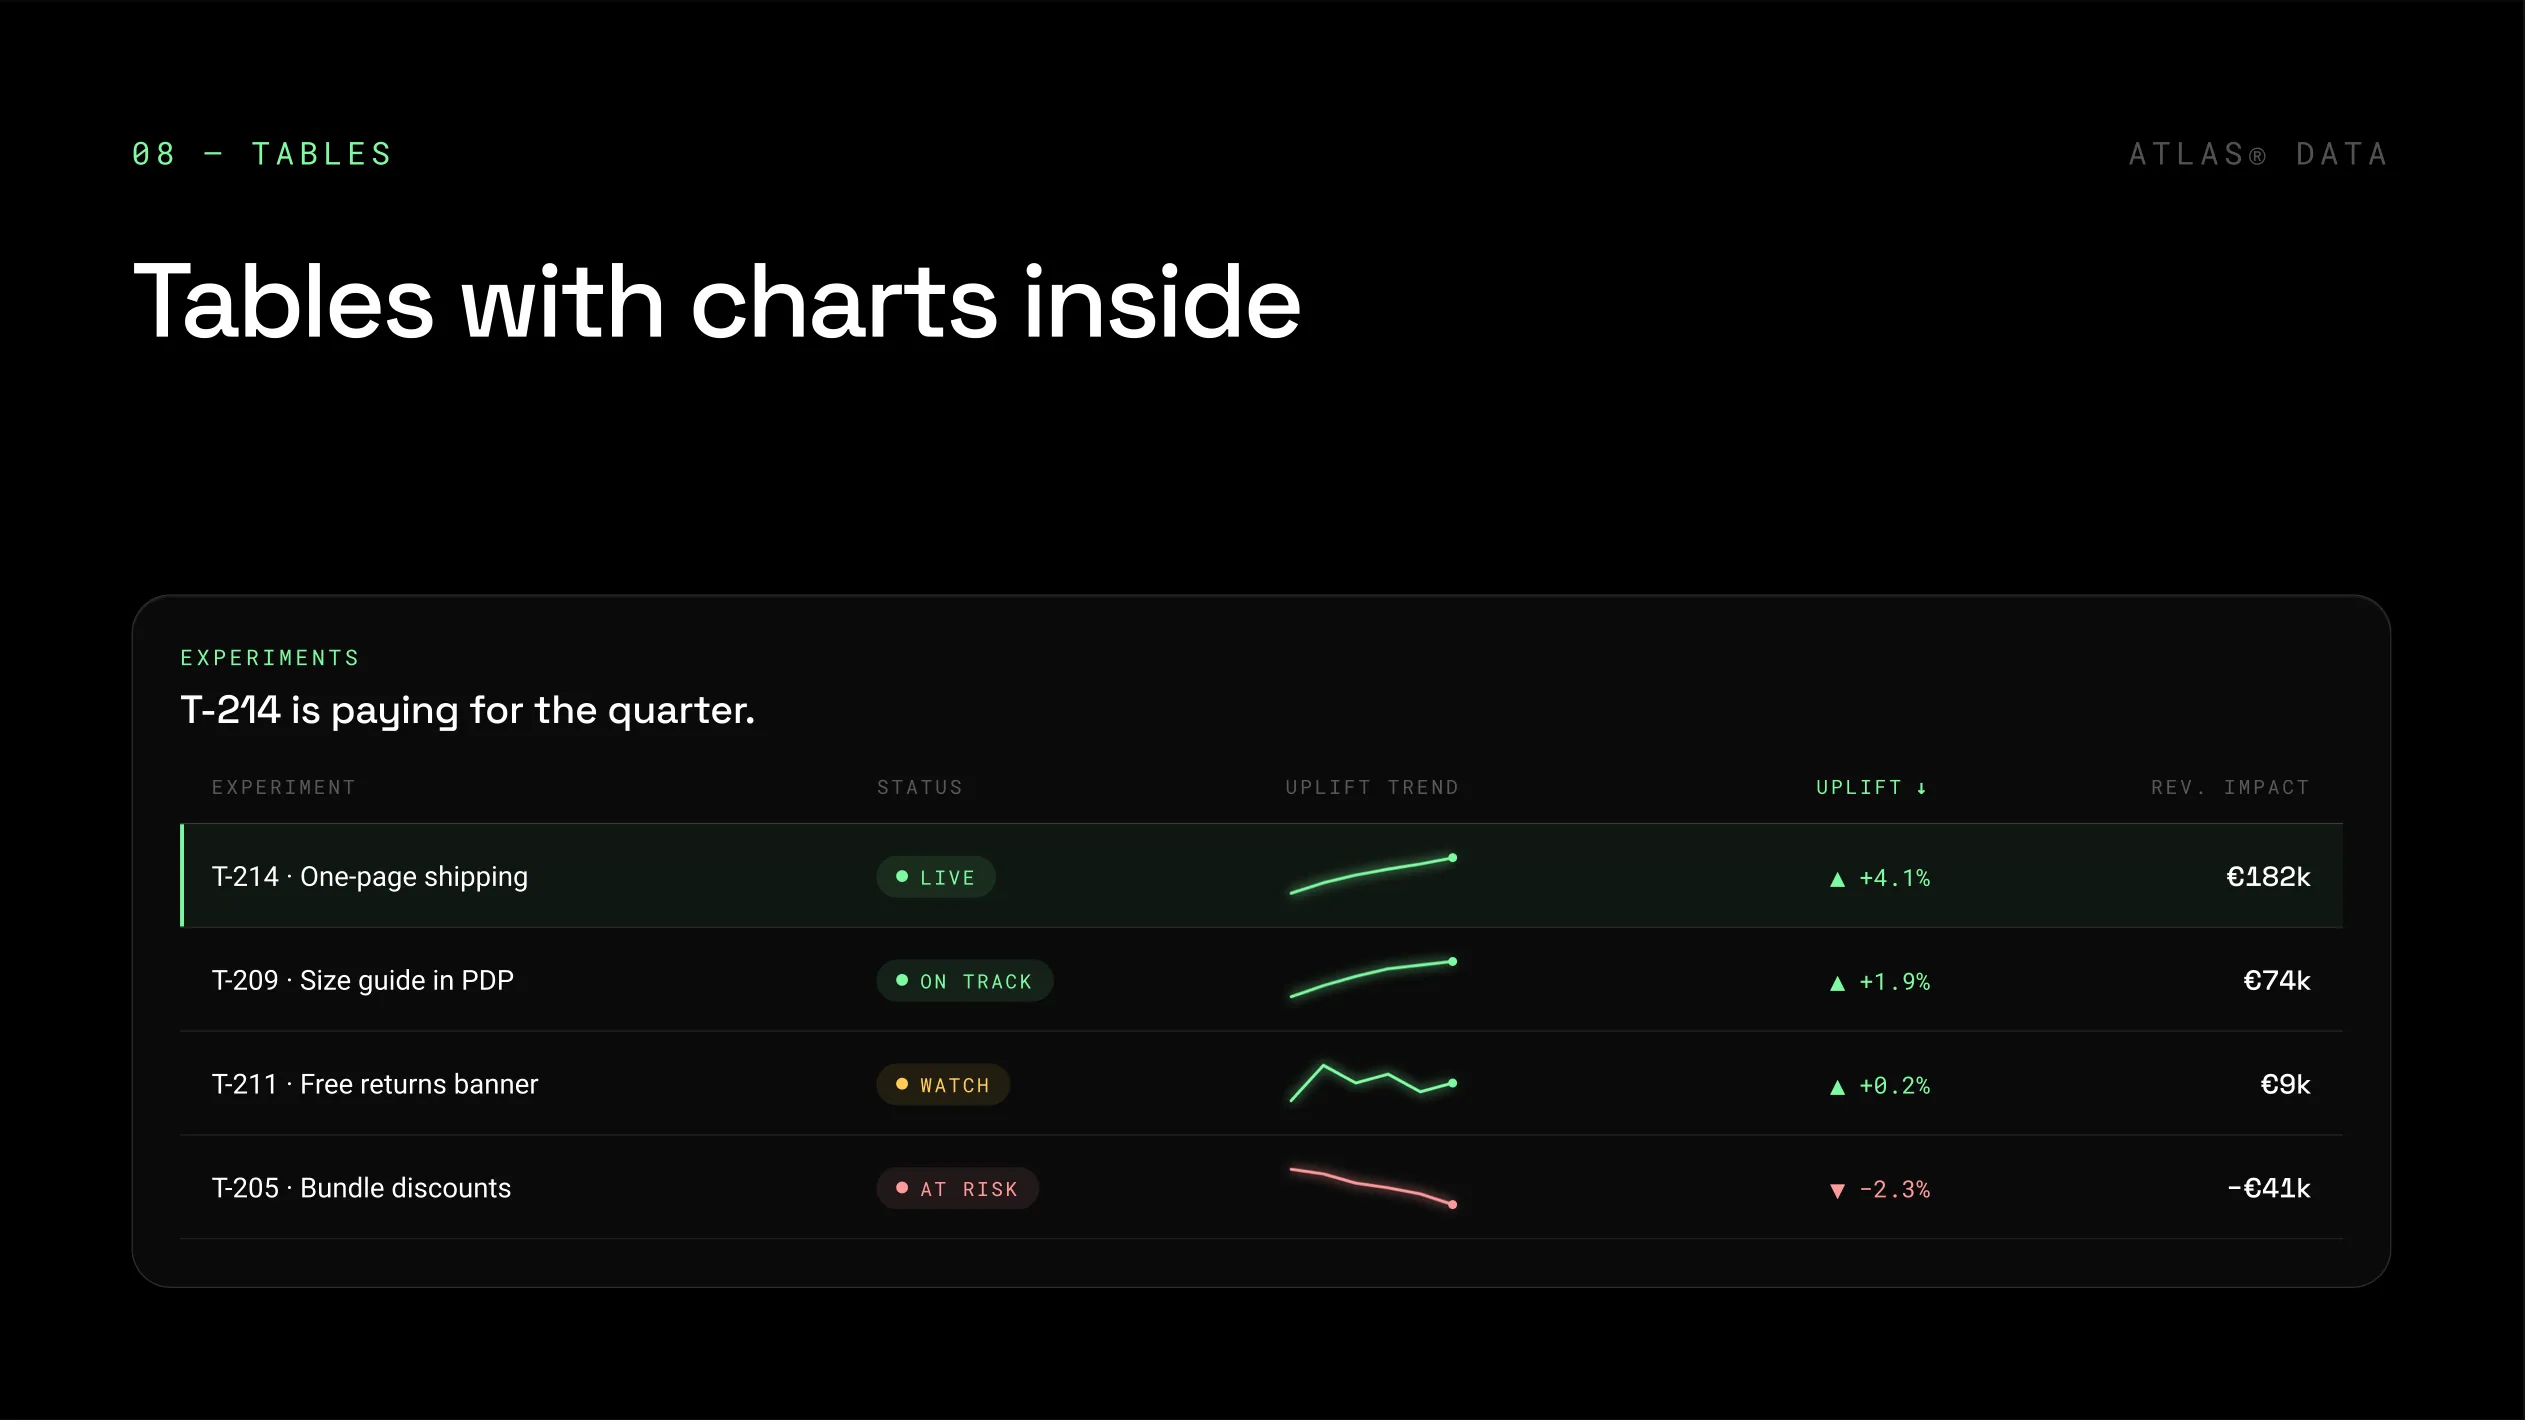Click the ATLAS® DATA brand label
Image resolution: width=2525 pixels, height=1420 pixels.
[x=2258, y=154]
